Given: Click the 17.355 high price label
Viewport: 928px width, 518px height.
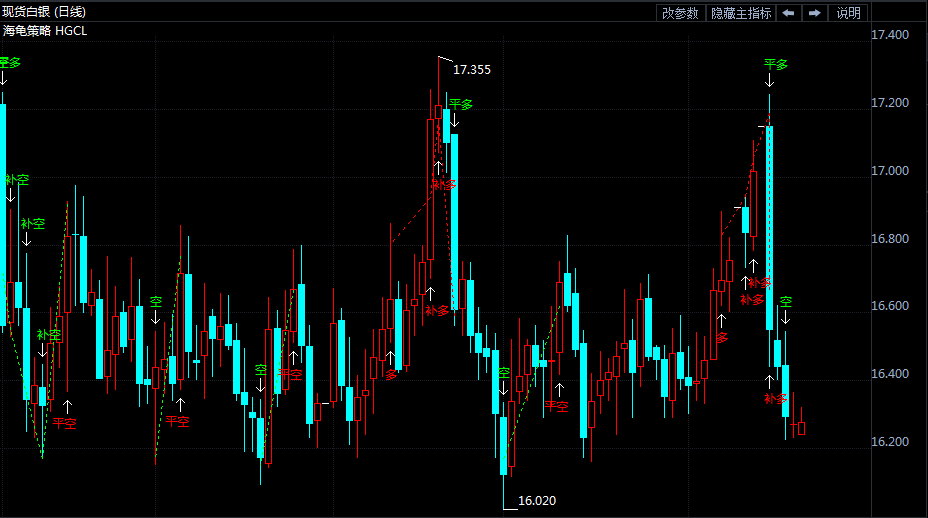Looking at the screenshot, I should click(x=472, y=70).
